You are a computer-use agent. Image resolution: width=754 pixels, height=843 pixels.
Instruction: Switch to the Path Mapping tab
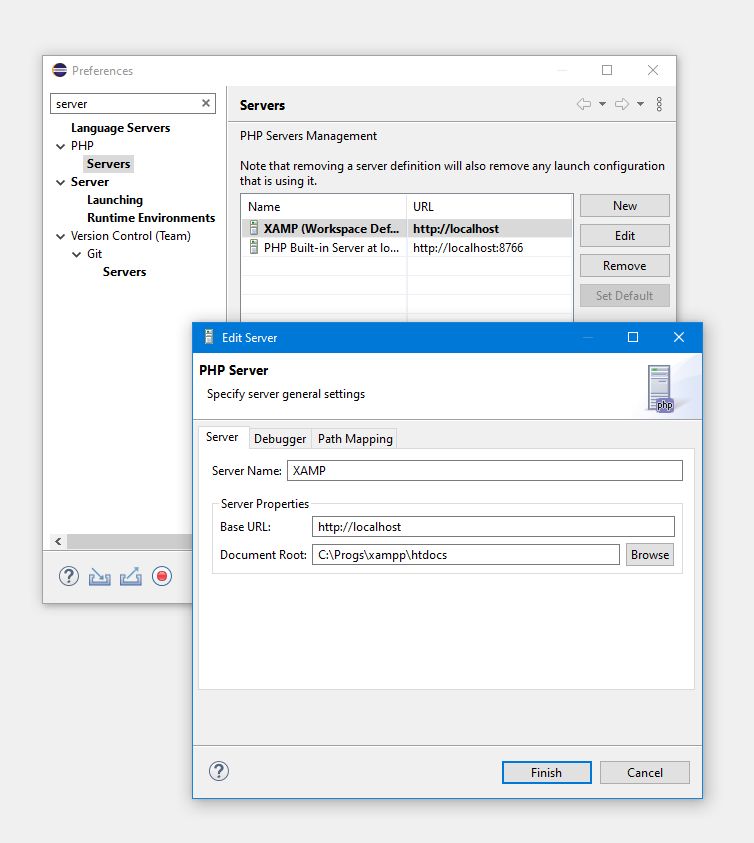click(355, 439)
